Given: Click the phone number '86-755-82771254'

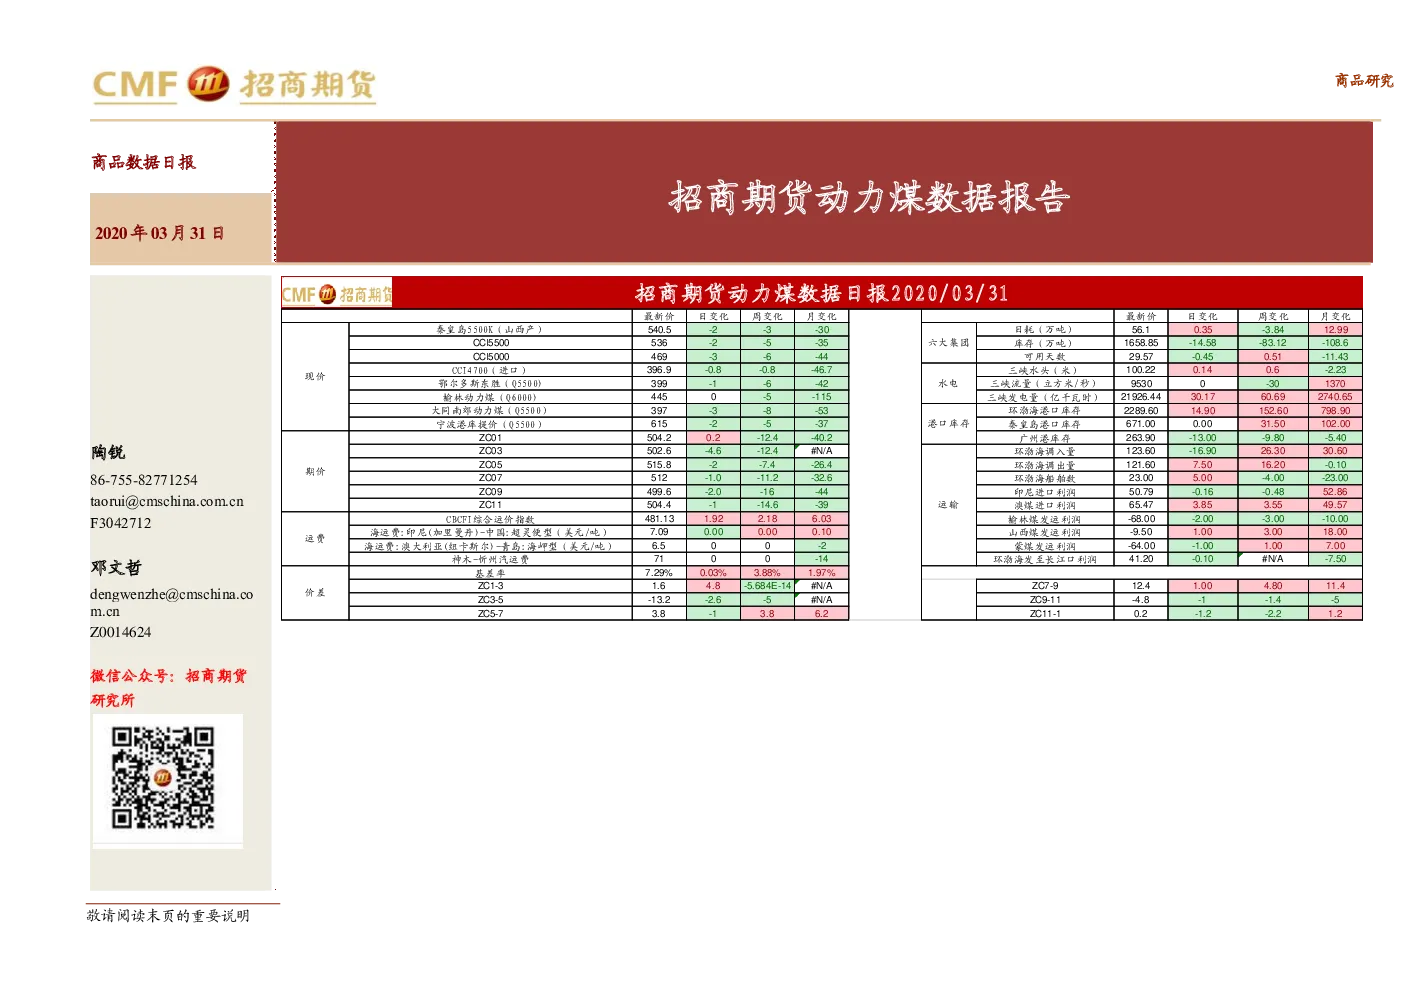Looking at the screenshot, I should pos(144,480).
